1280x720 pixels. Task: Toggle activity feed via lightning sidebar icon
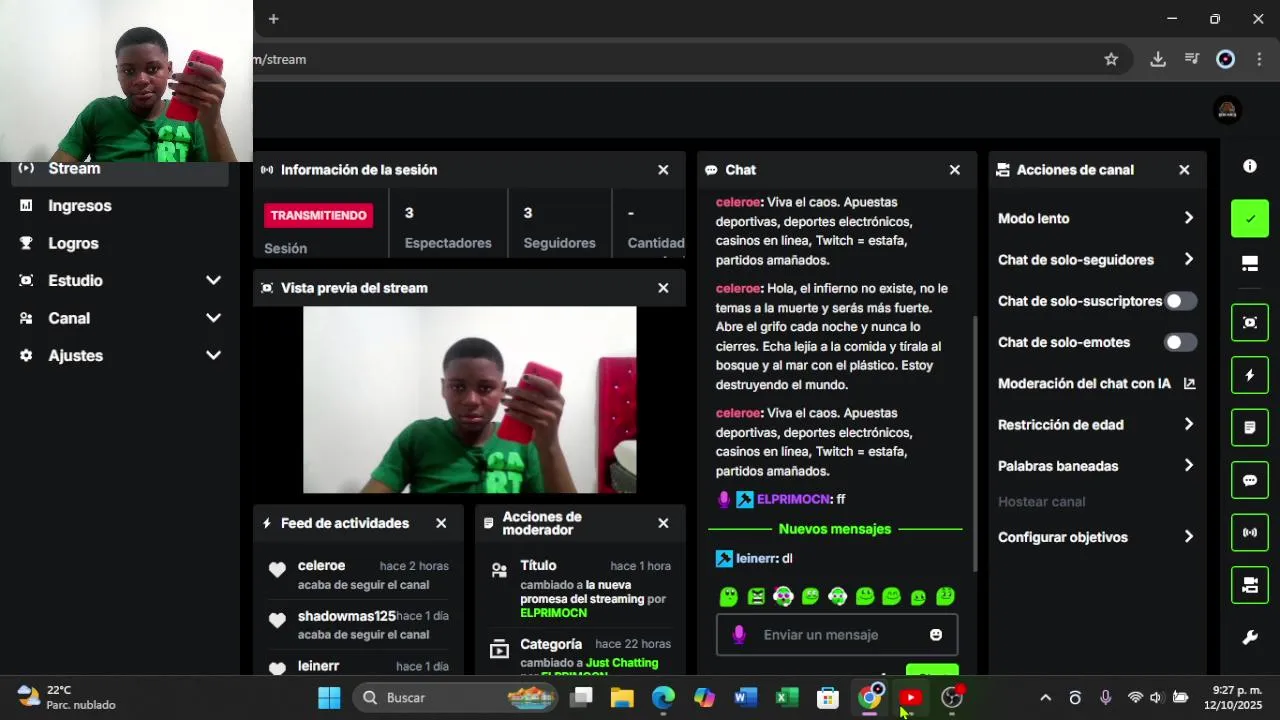pos(1250,375)
